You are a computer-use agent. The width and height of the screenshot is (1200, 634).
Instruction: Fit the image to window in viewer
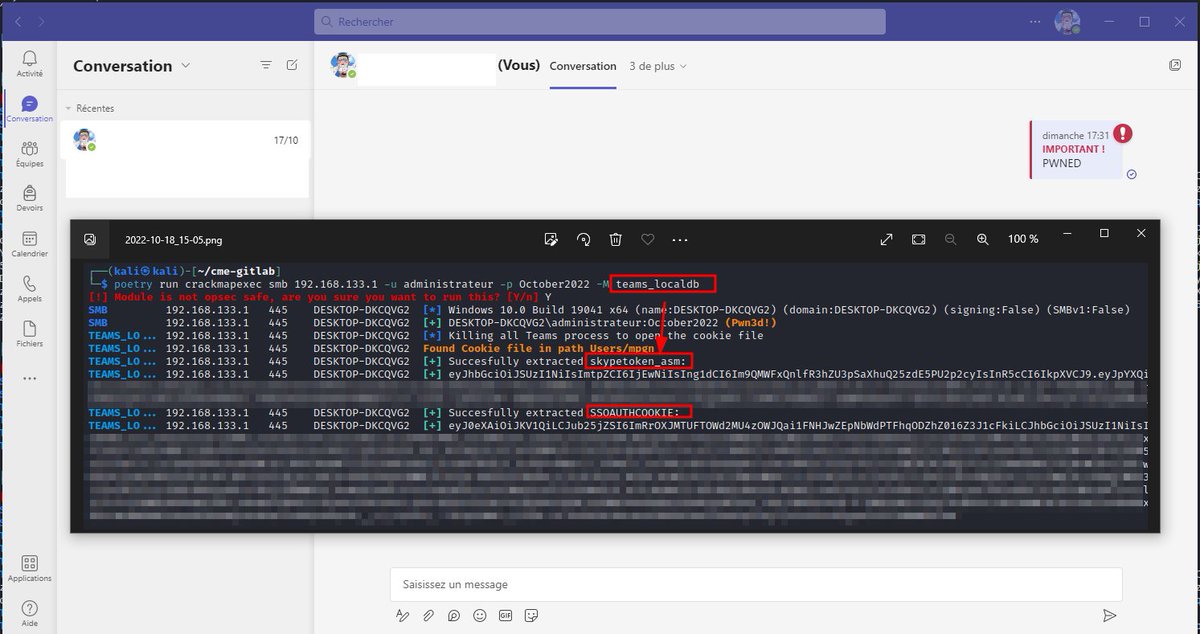(919, 239)
